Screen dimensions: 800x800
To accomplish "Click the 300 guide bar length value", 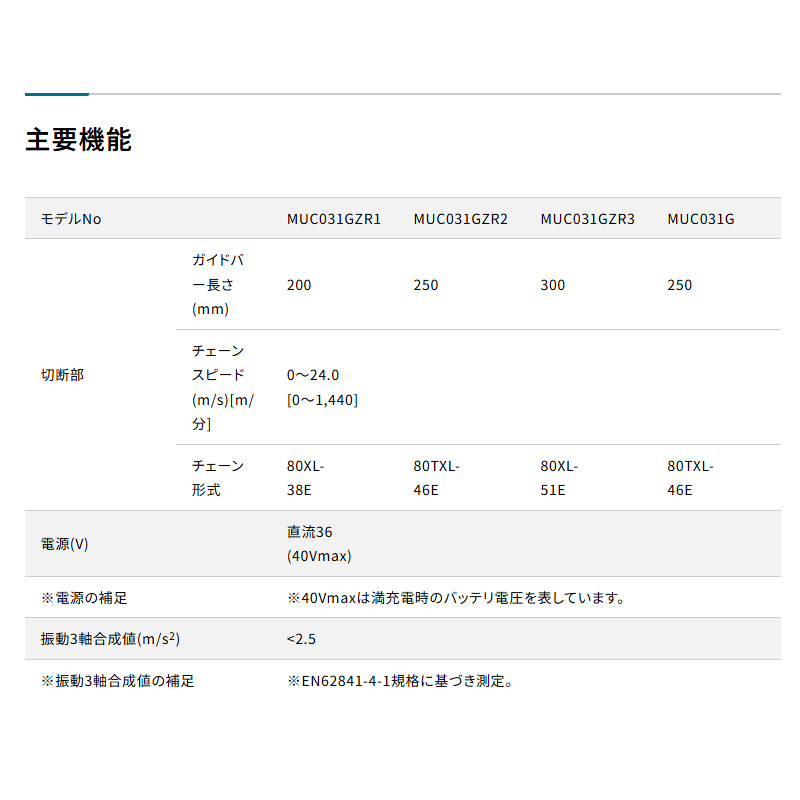I will pos(553,285).
